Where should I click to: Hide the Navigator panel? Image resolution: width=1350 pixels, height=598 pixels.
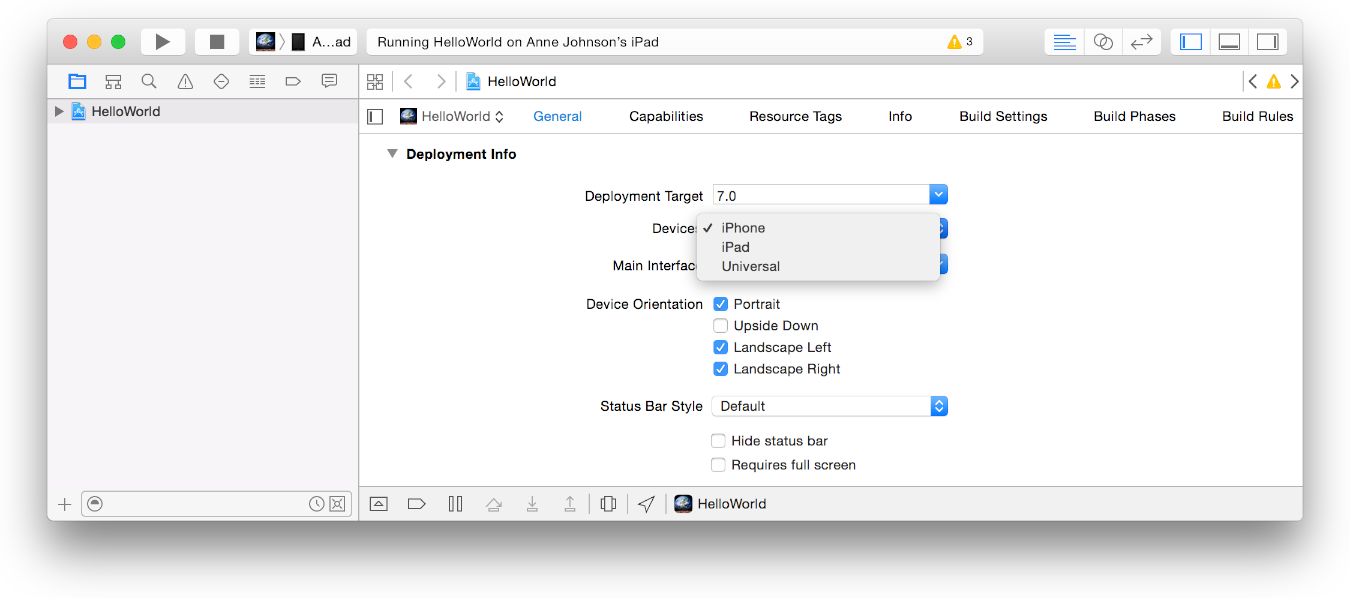(1190, 42)
